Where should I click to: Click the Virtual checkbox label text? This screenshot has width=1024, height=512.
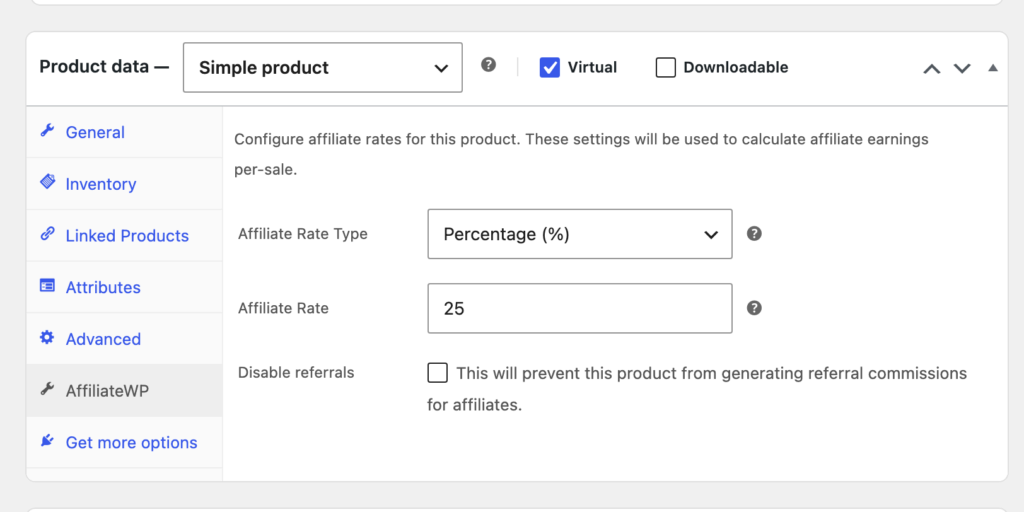(592, 67)
